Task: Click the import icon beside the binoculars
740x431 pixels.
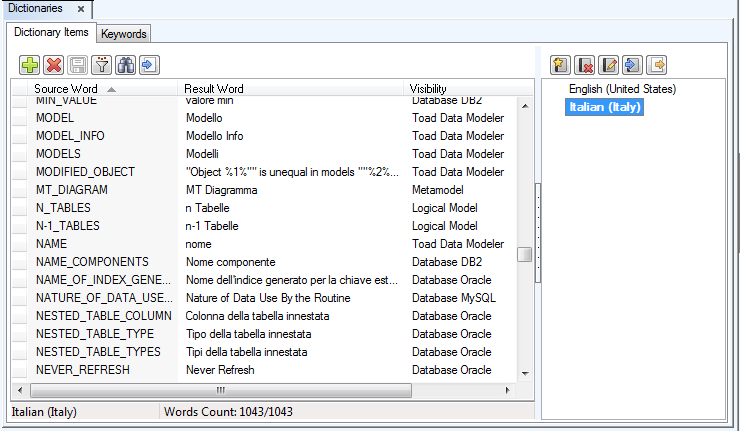Action: coord(149,66)
